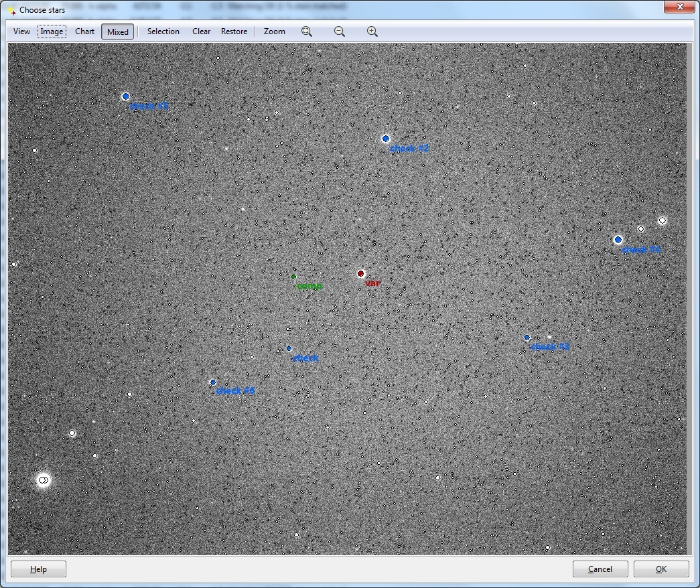
Task: Click the zoom to fit magnifier icon
Action: coord(307,31)
